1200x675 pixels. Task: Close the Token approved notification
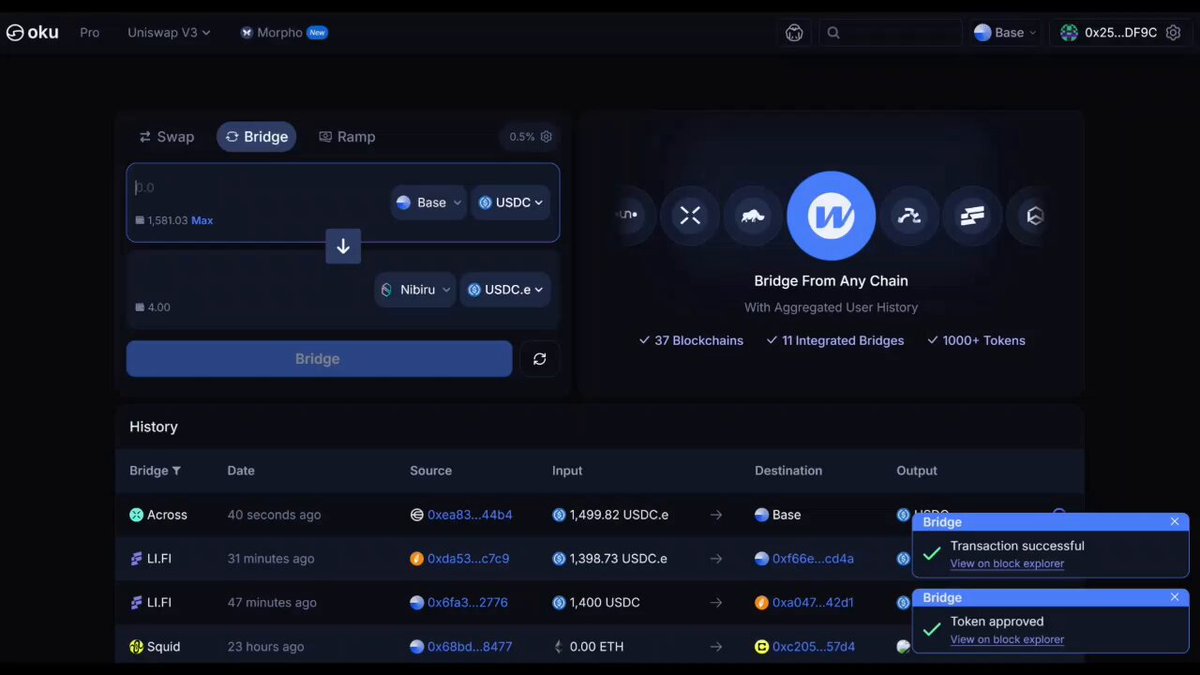[x=1175, y=598]
